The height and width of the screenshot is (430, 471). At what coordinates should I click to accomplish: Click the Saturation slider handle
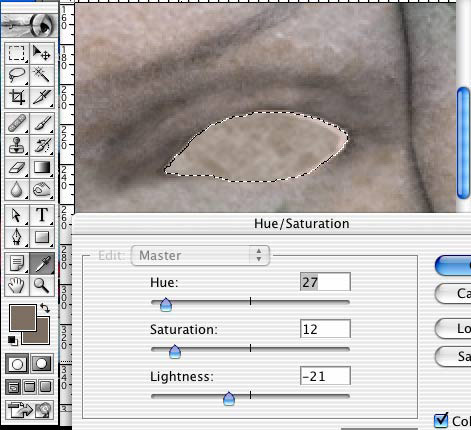[x=175, y=352]
